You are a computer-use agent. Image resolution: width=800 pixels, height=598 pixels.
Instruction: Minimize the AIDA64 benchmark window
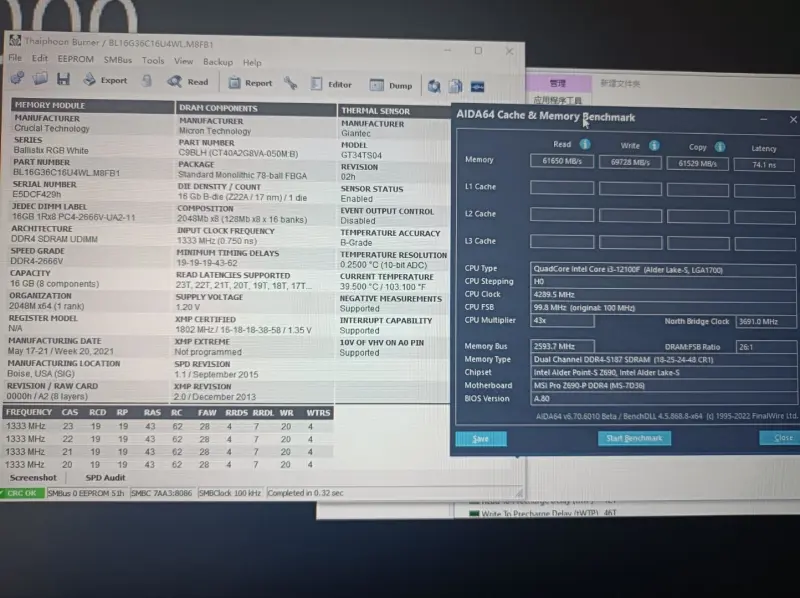point(763,119)
